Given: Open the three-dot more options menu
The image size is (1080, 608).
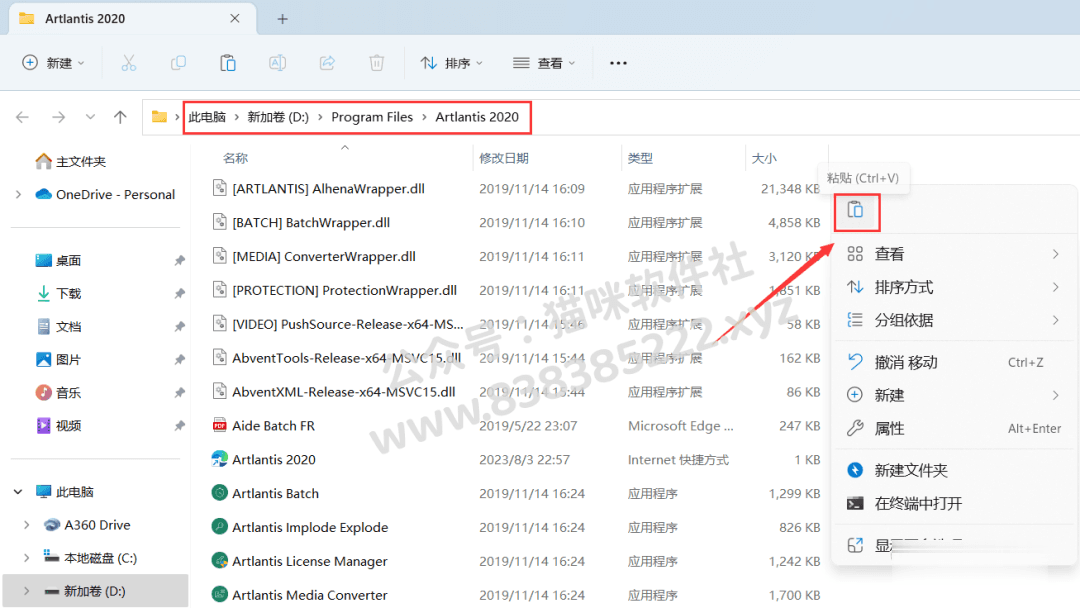Looking at the screenshot, I should [x=619, y=63].
